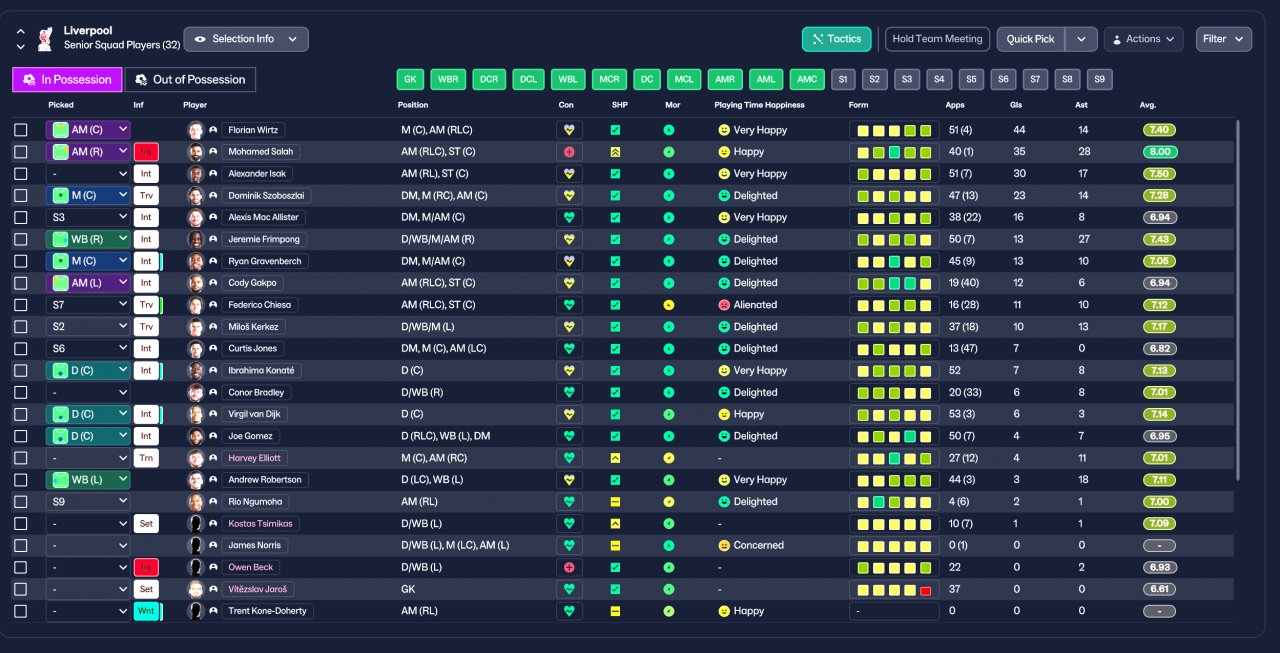Click the Trv badge for Dominik Szoboszlai
Image resolution: width=1280 pixels, height=653 pixels.
(146, 195)
